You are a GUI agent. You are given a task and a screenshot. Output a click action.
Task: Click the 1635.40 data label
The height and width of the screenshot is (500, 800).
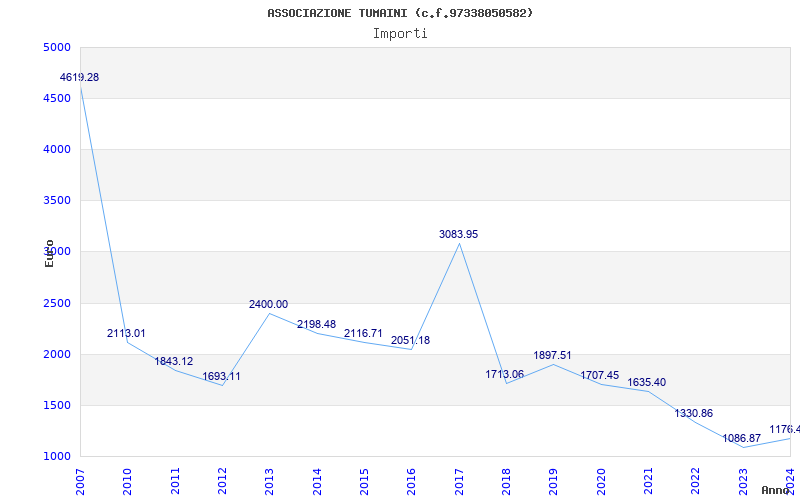[646, 382]
